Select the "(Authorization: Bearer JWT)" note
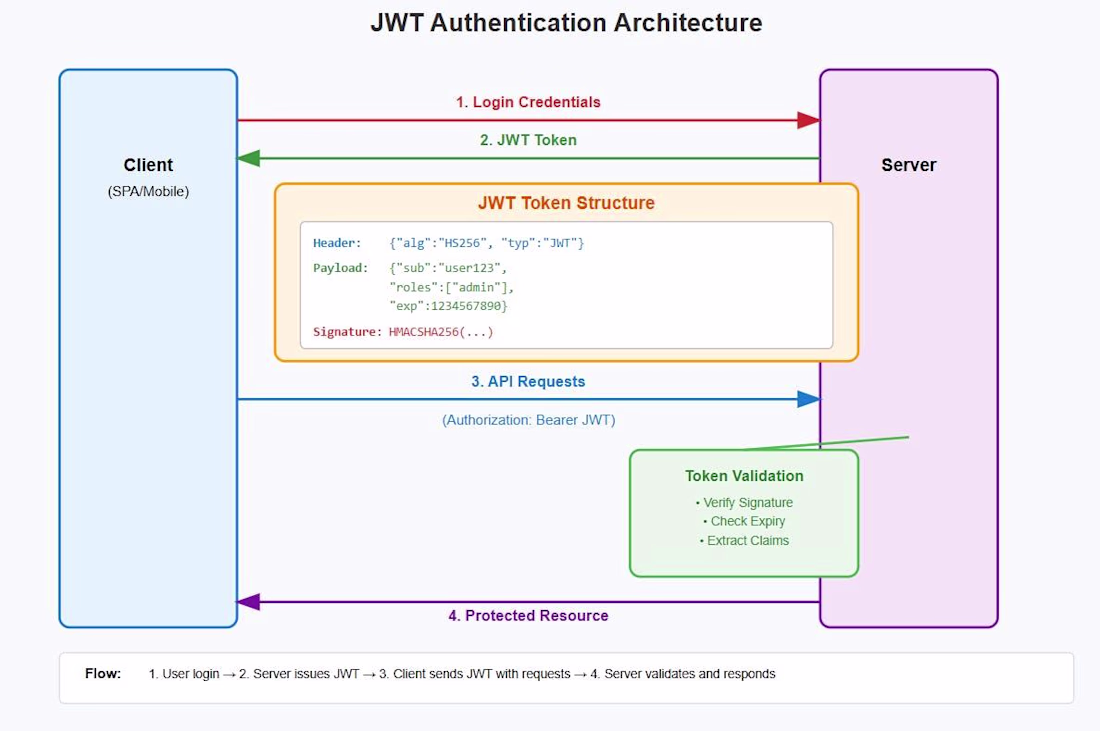Viewport: 1100px width, 731px height. (x=528, y=420)
